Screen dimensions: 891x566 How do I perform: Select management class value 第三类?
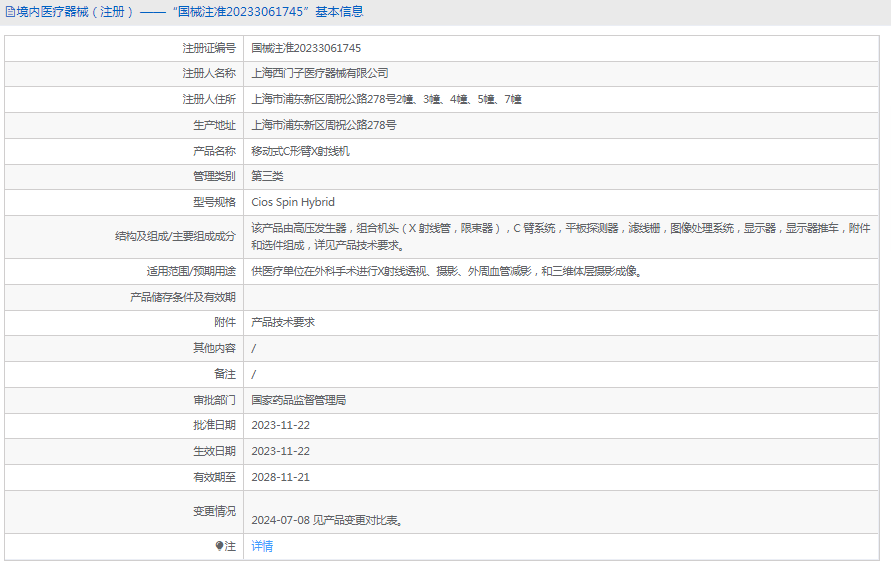[267, 176]
